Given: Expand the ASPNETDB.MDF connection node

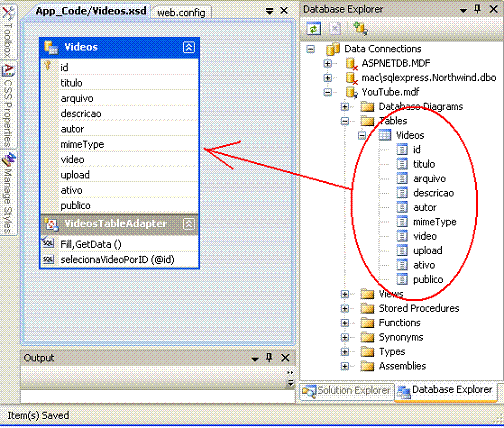Looking at the screenshot, I should click(328, 63).
